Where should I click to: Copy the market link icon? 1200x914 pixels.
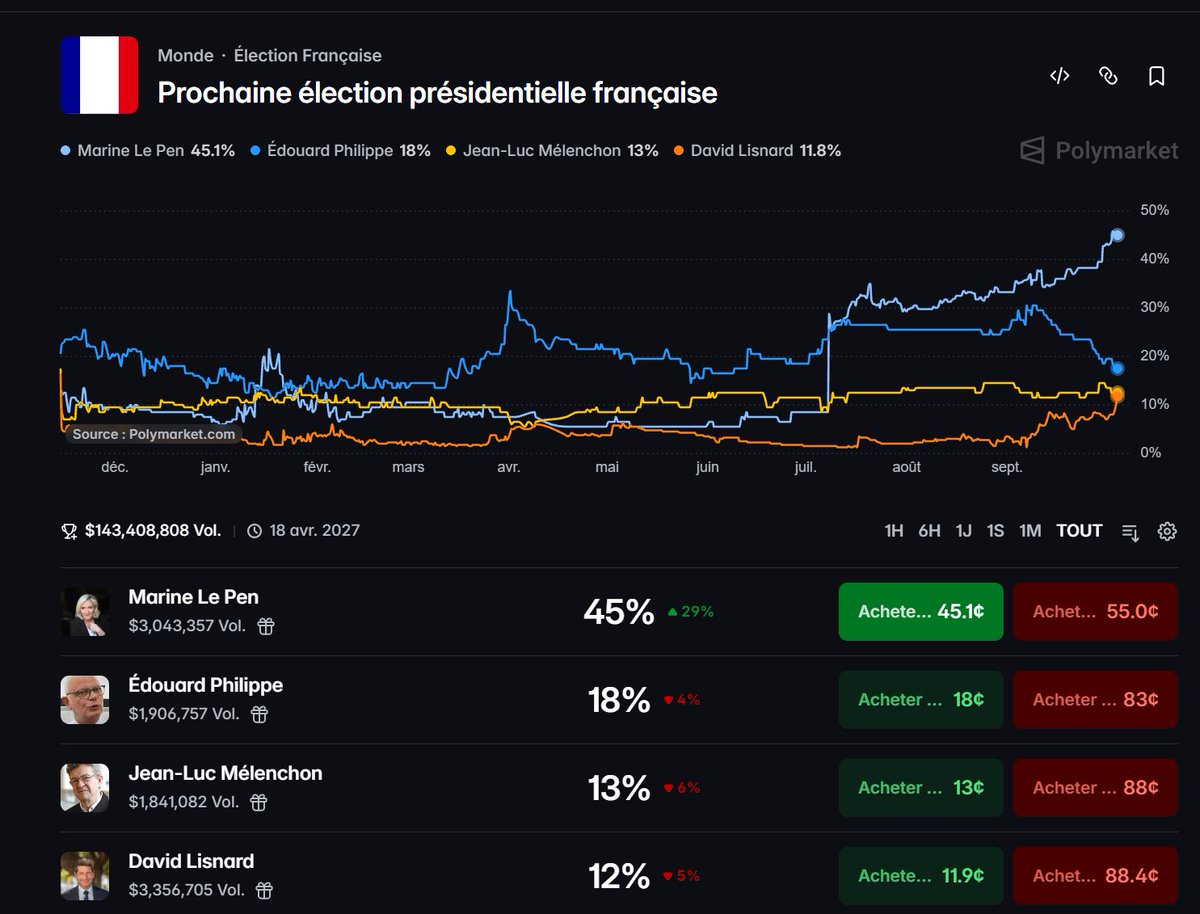coord(1108,76)
